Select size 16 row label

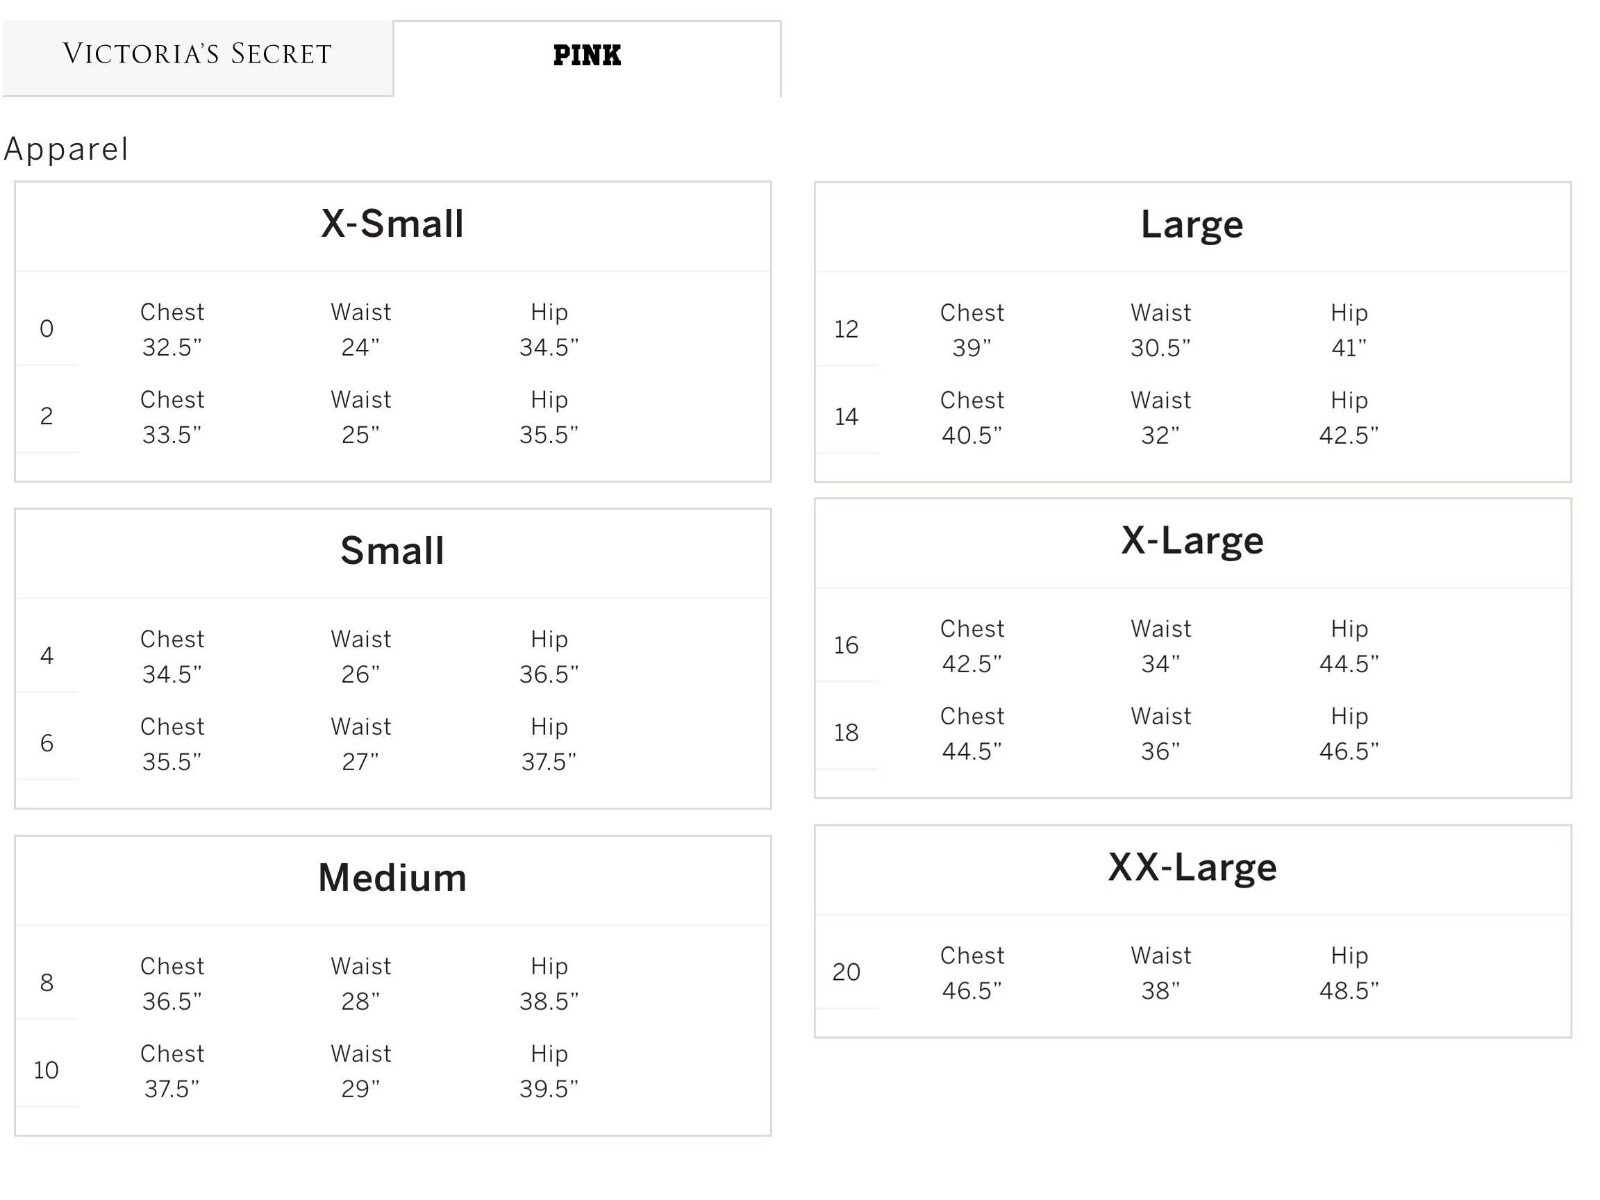tap(846, 645)
